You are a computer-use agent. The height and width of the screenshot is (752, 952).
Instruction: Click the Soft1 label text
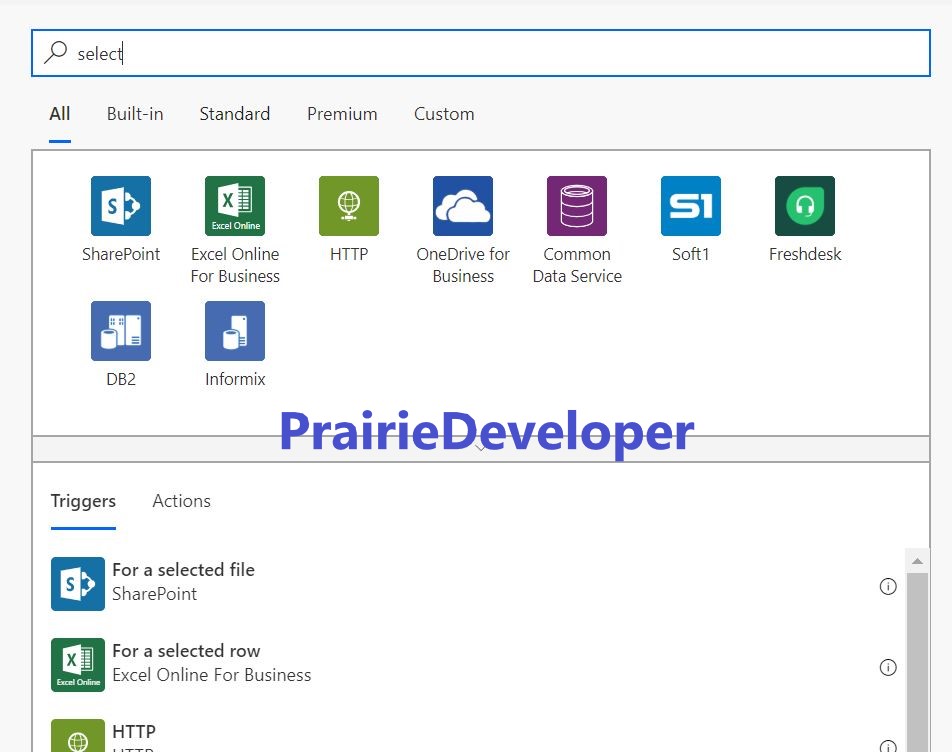point(690,254)
